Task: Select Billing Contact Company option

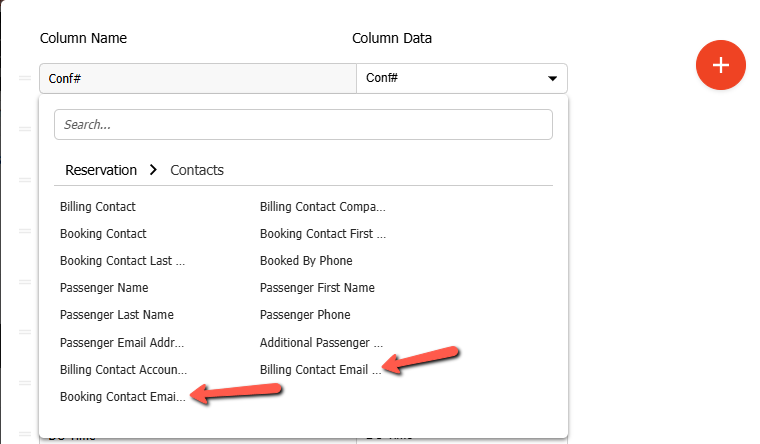Action: 322,207
